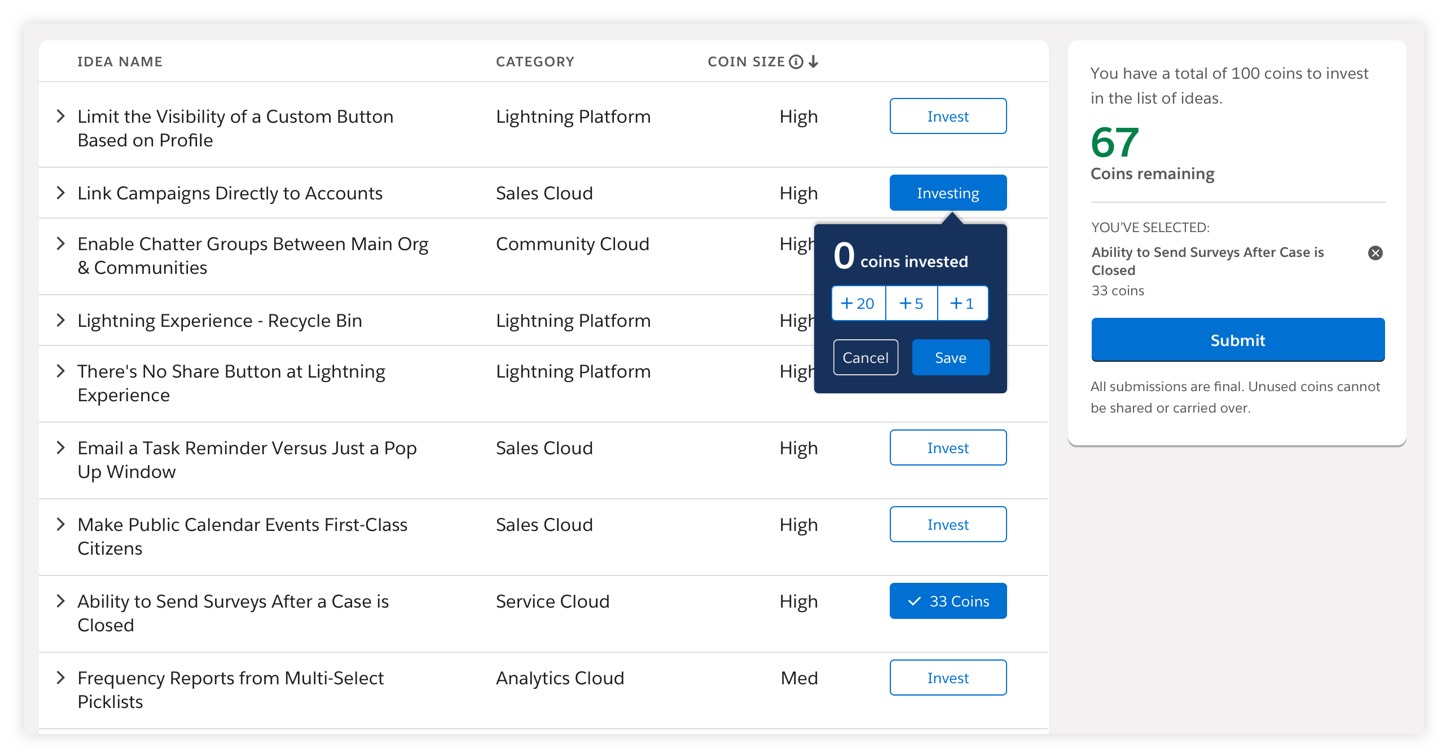Expand 'Link Campaigns Directly to Accounts' row
The width and height of the screenshot is (1450, 756).
(x=61, y=193)
